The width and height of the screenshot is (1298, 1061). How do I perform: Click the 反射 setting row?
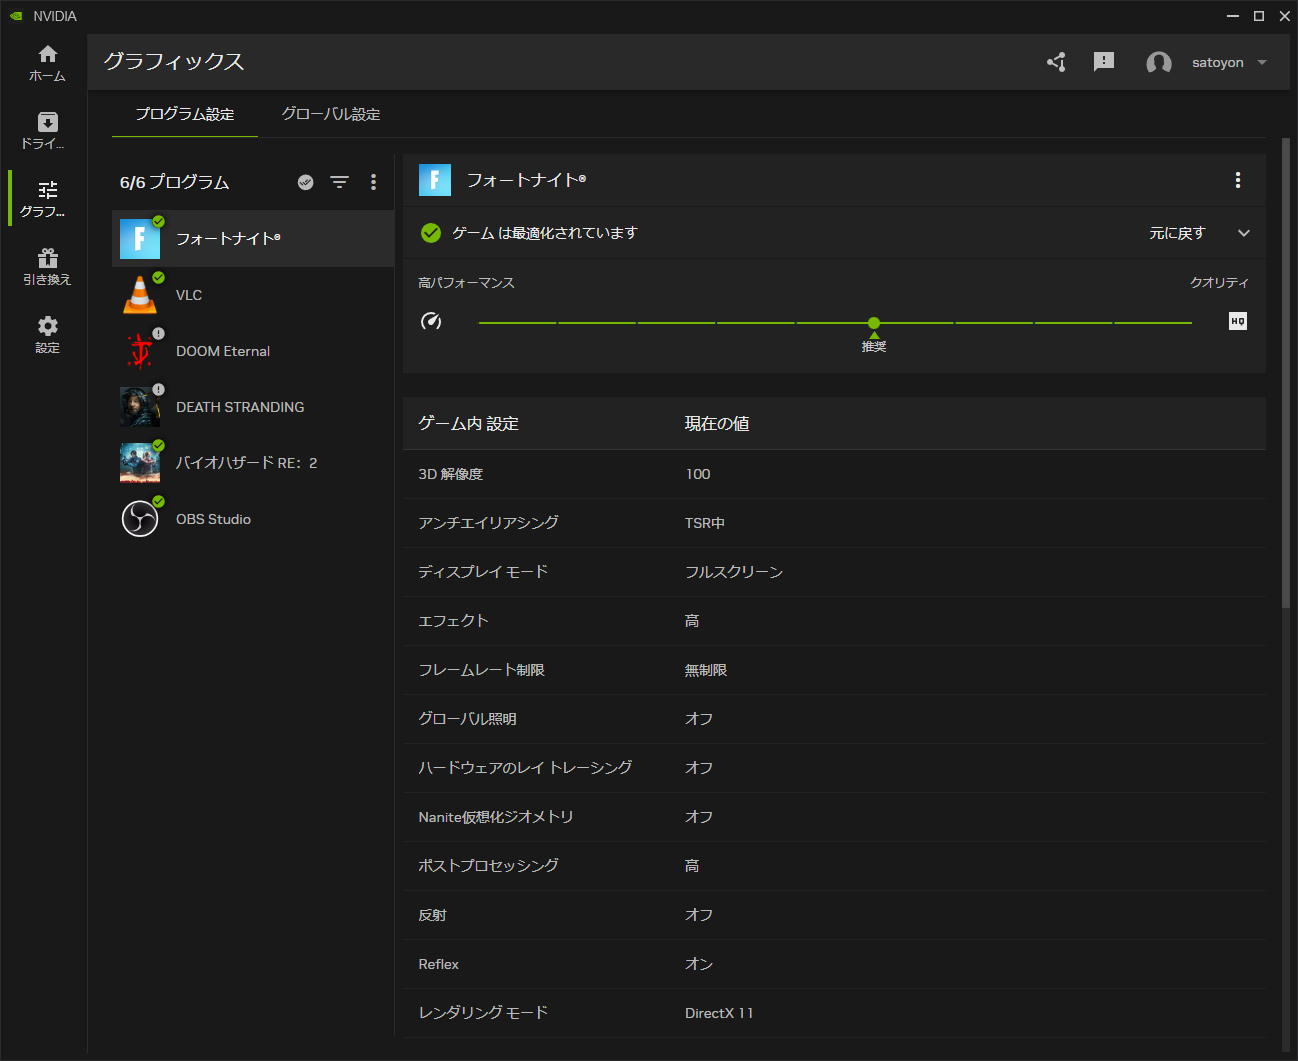[834, 915]
